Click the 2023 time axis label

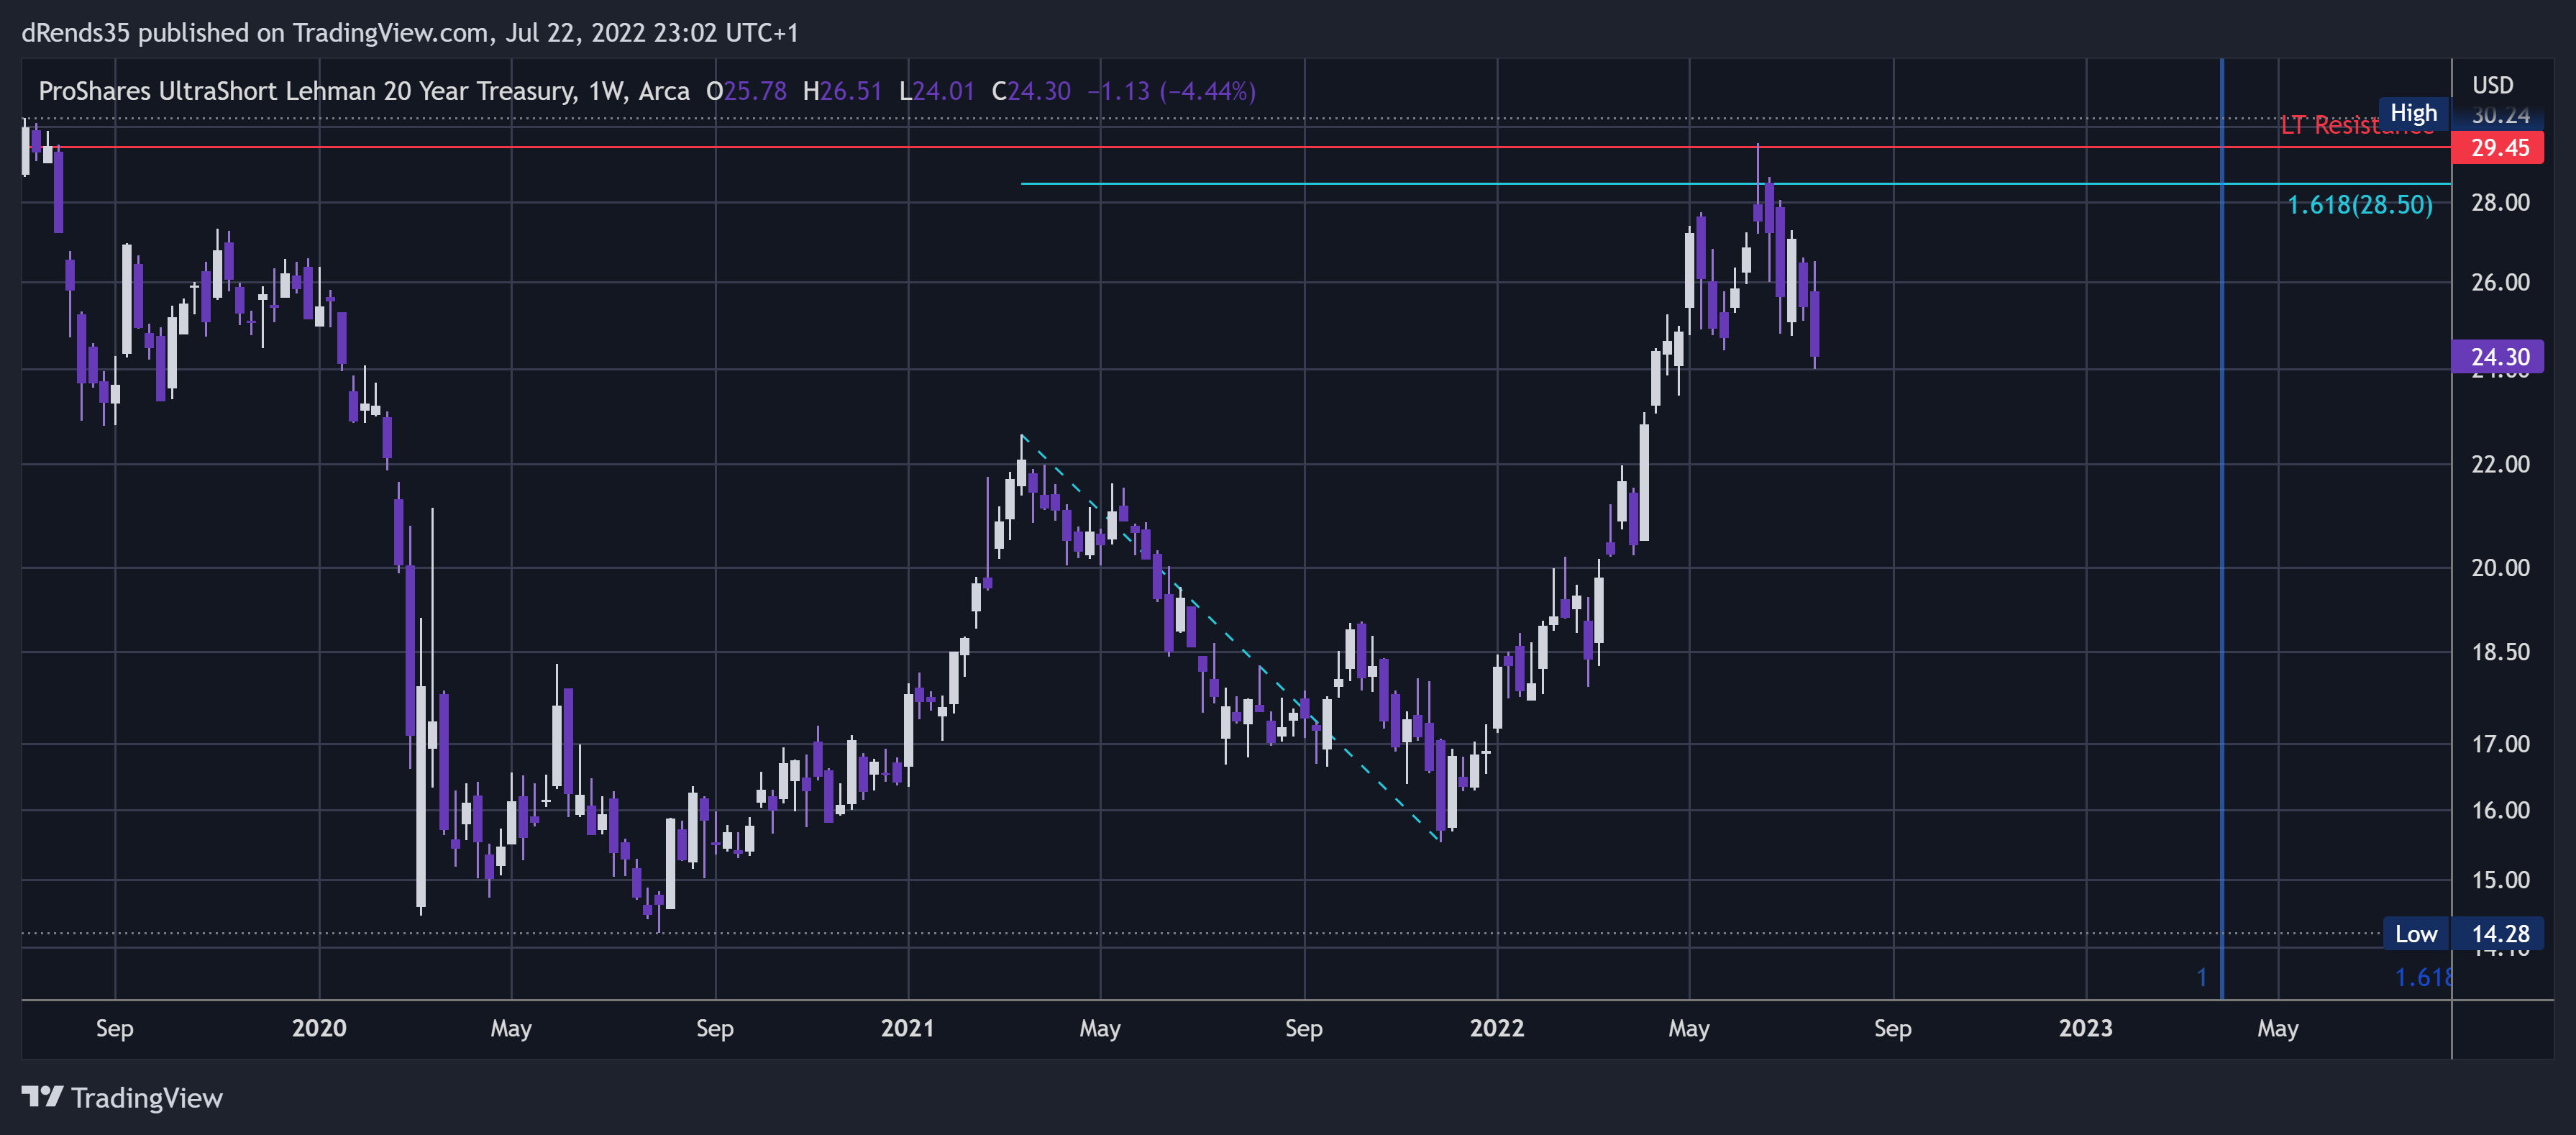point(2085,1028)
